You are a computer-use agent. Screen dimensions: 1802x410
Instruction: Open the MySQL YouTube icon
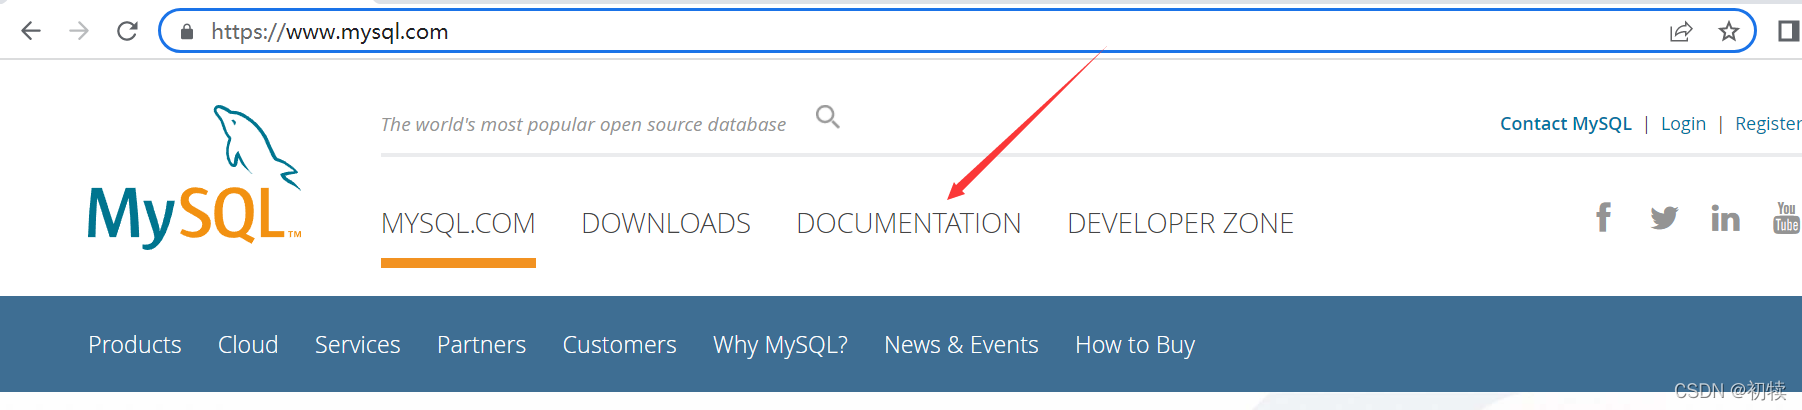click(1786, 217)
